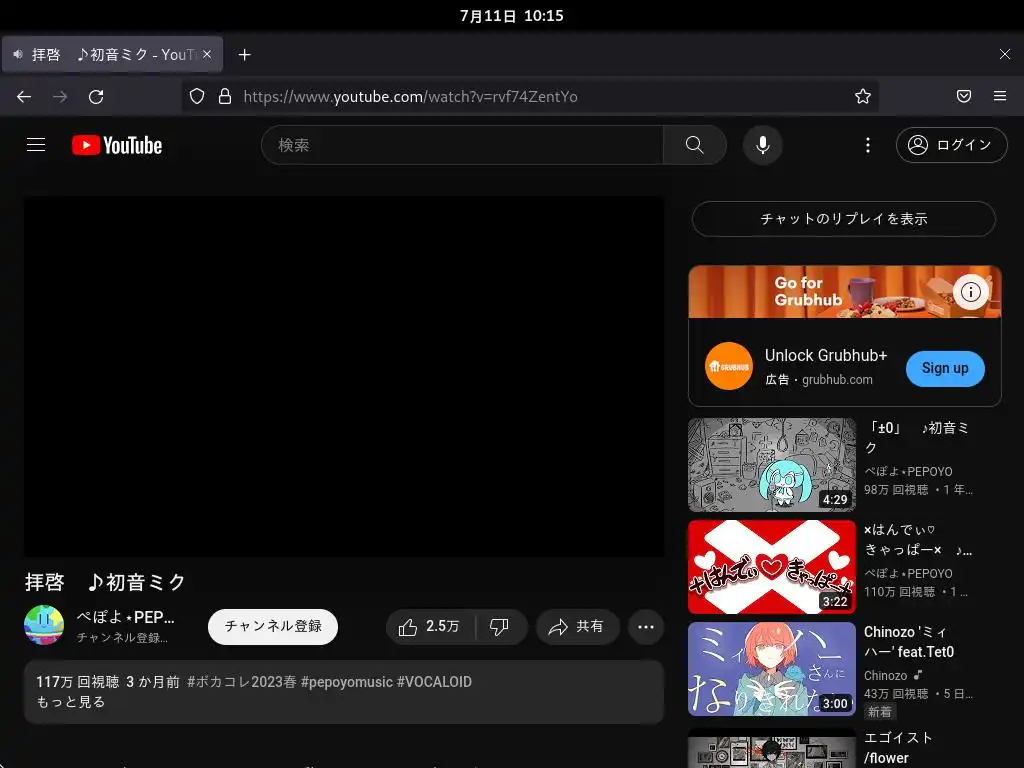Click 110万 回視聴 under はんでぃ video

[x=899, y=592]
